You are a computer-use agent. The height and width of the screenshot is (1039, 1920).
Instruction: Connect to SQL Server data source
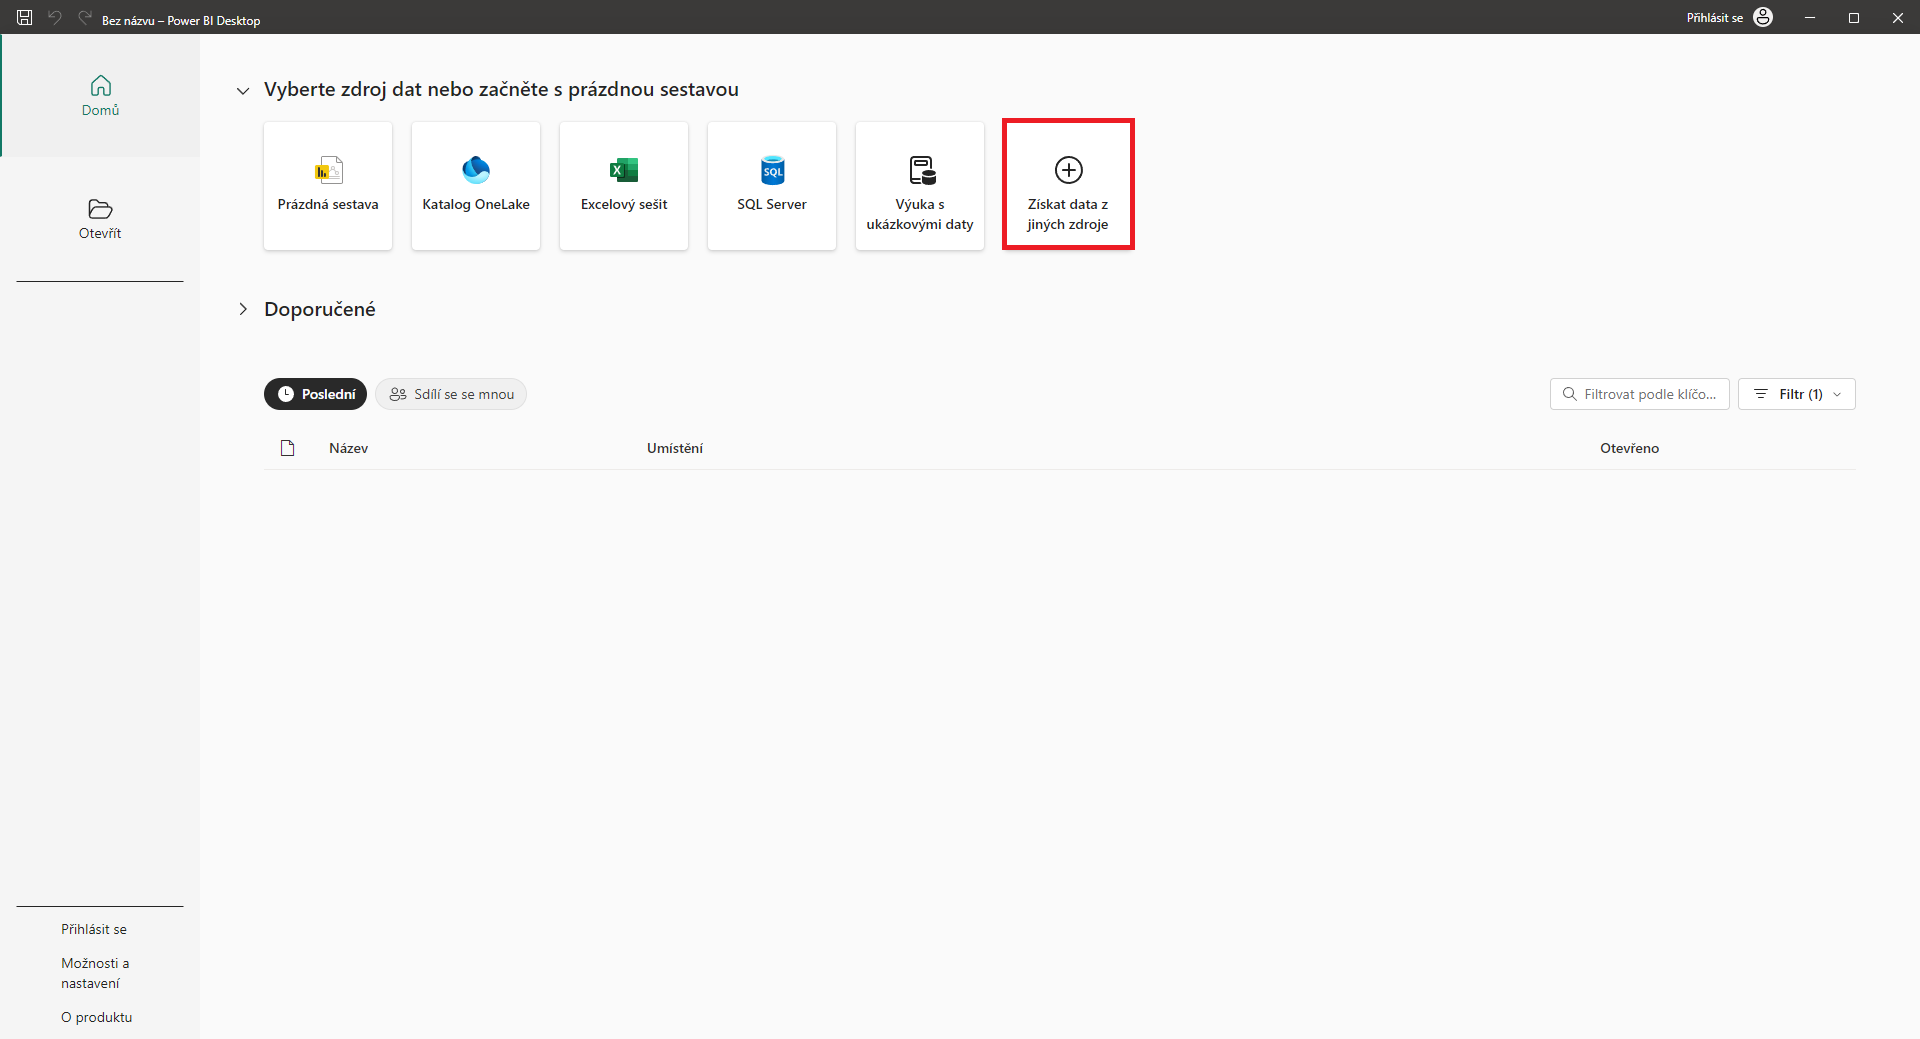(x=771, y=186)
